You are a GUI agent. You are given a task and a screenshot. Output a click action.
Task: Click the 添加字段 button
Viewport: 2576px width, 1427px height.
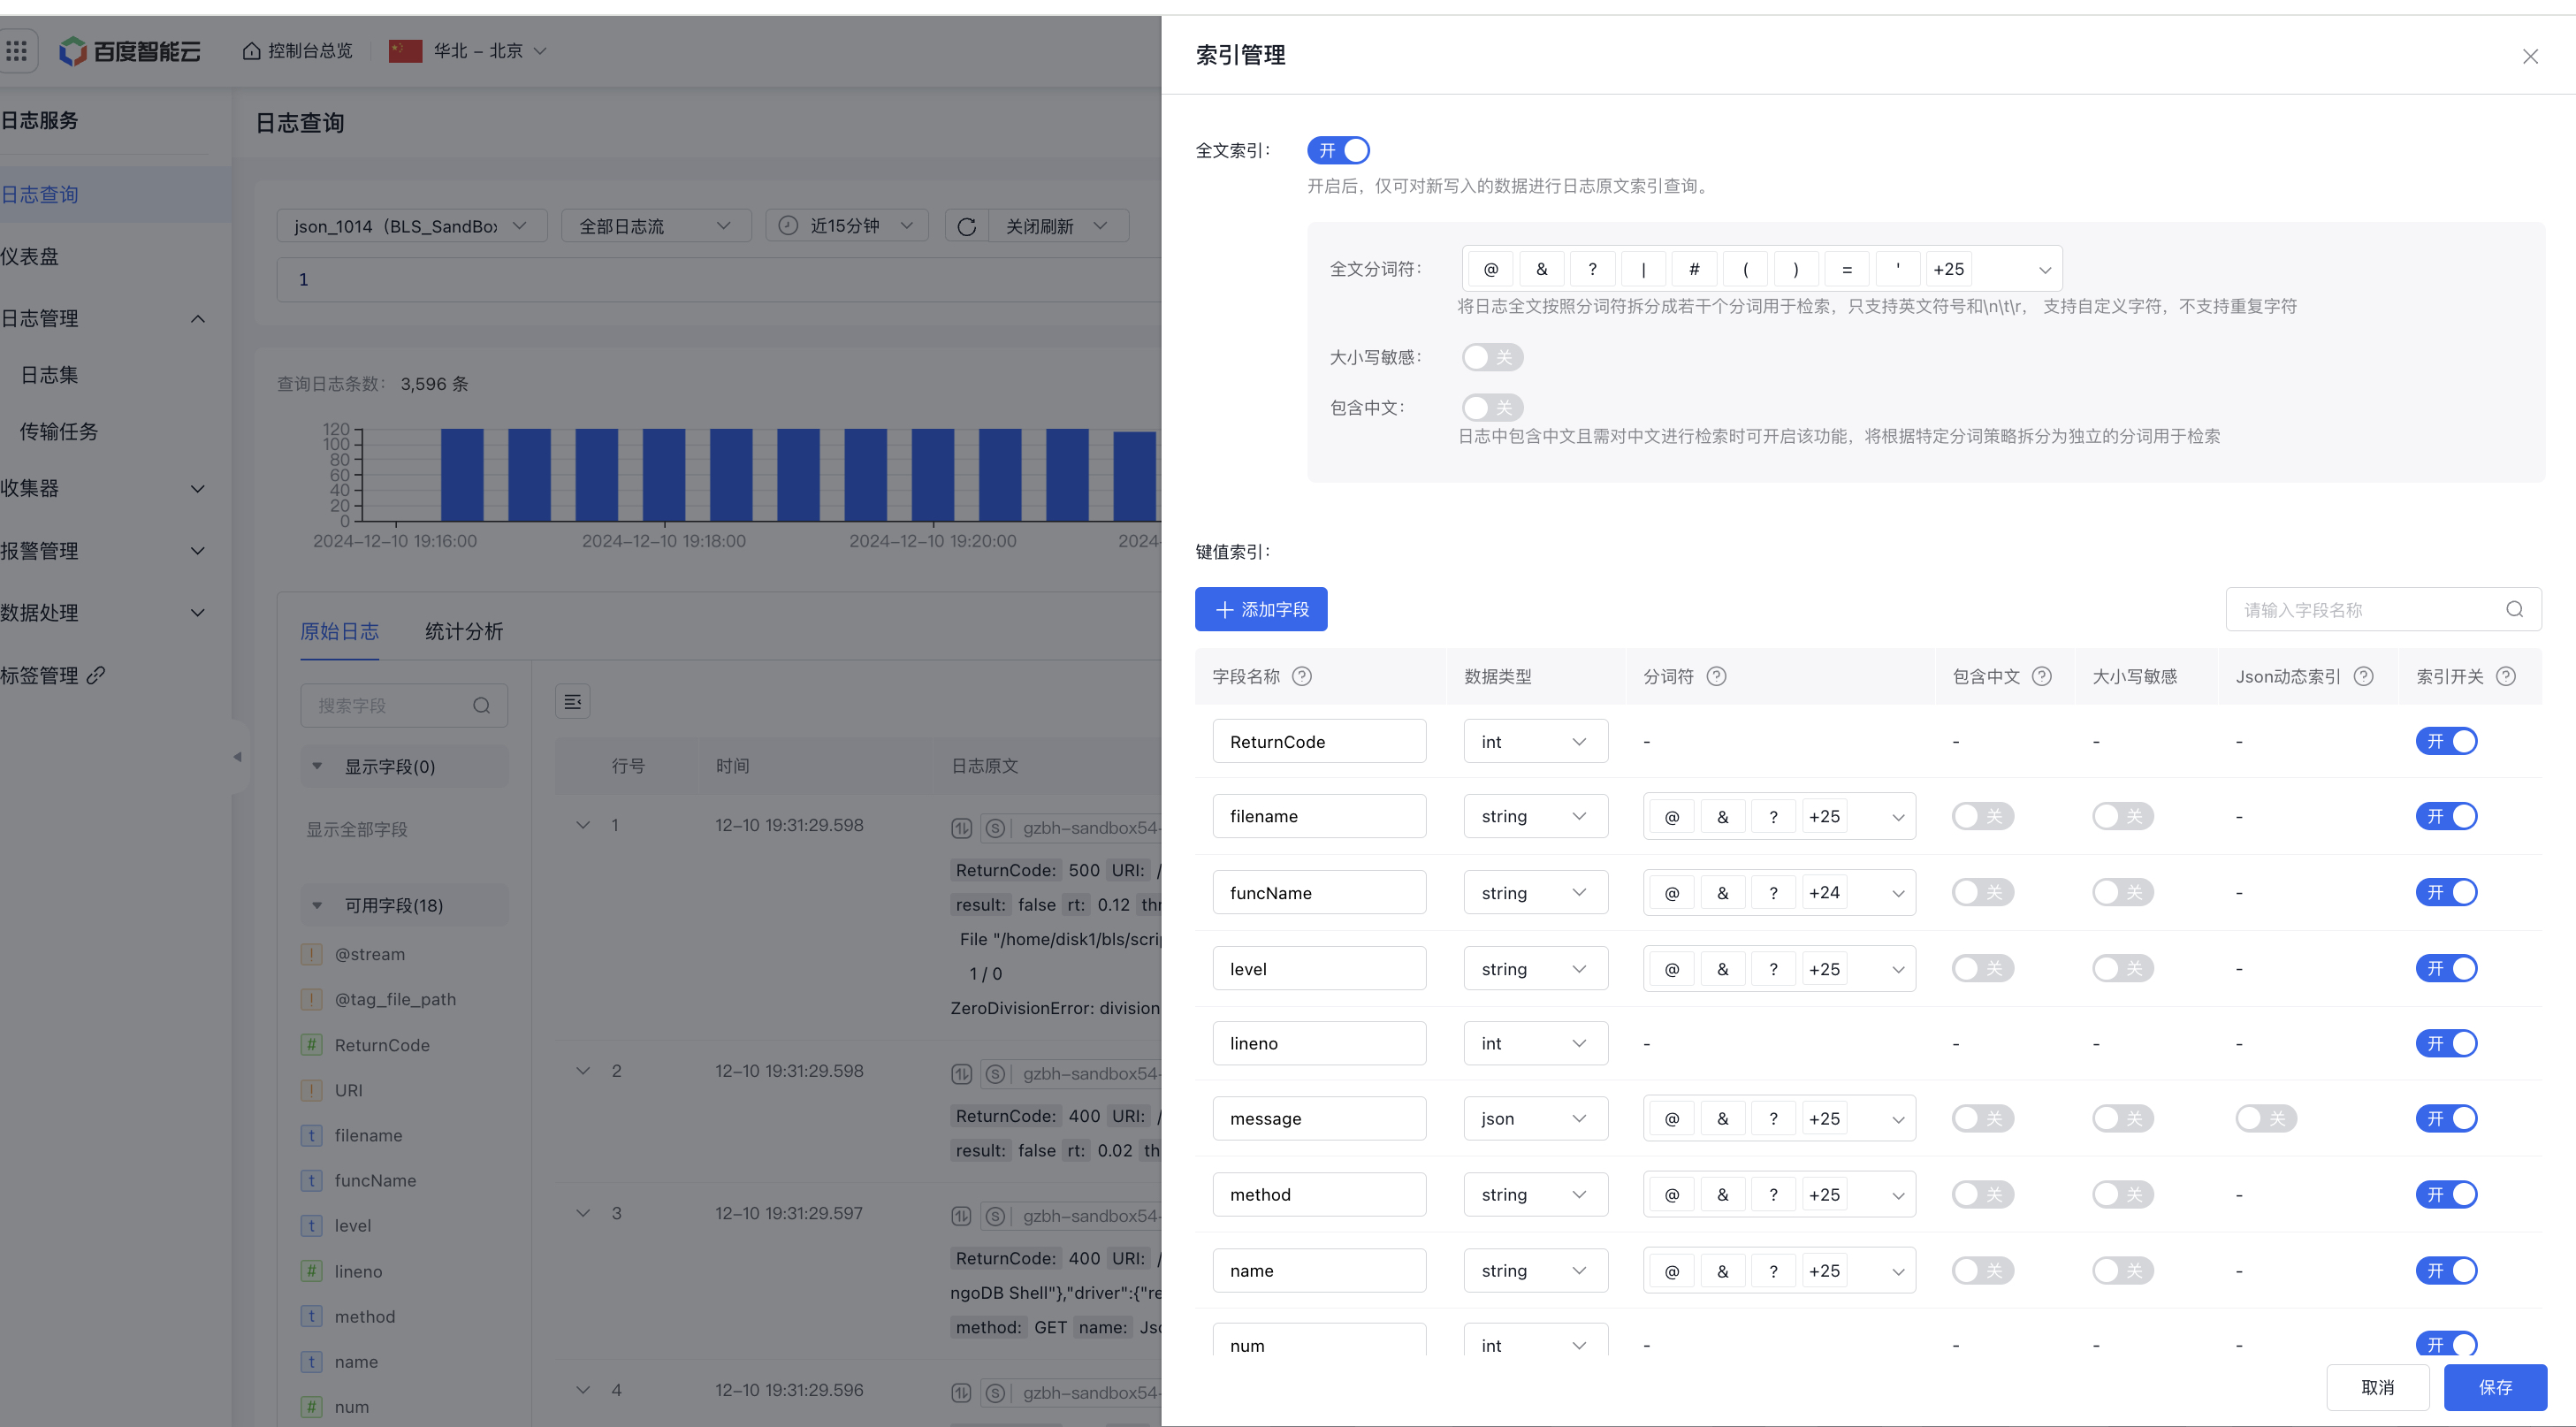[1261, 610]
